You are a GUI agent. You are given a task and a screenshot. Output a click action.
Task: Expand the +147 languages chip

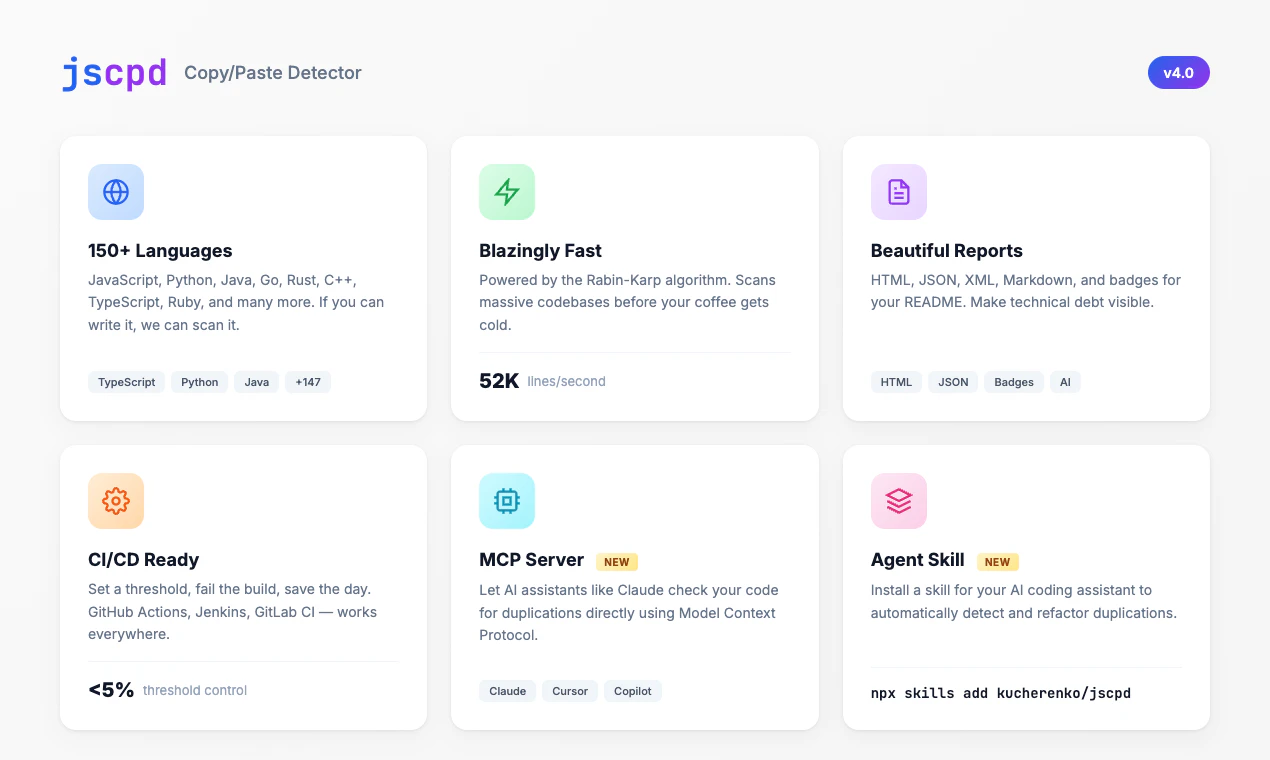[308, 382]
